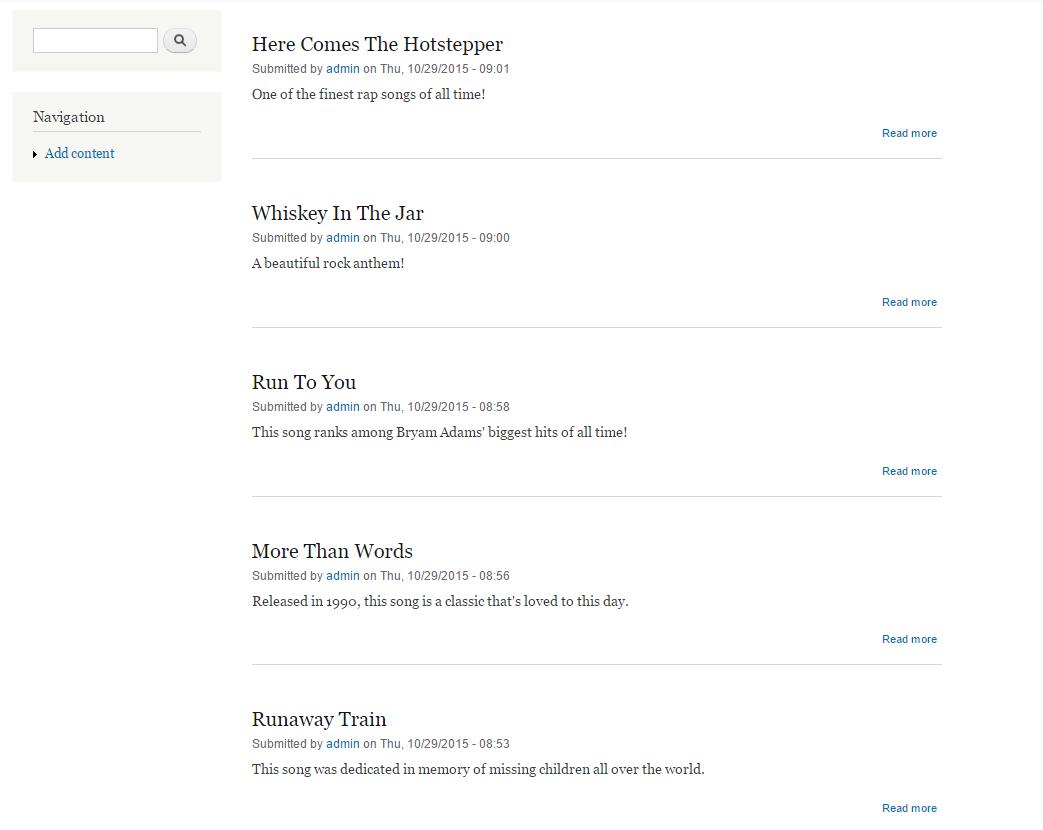This screenshot has width=1043, height=830.
Task: Read more of Whiskey In The Jar
Action: point(909,302)
